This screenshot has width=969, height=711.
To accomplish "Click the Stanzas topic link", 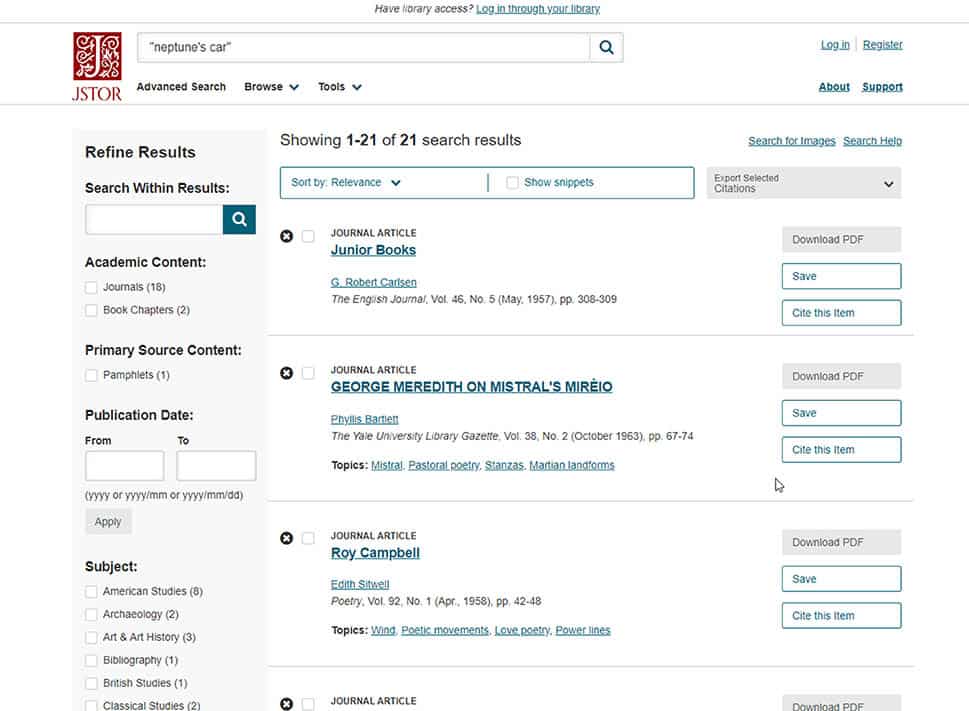I will tap(504, 465).
